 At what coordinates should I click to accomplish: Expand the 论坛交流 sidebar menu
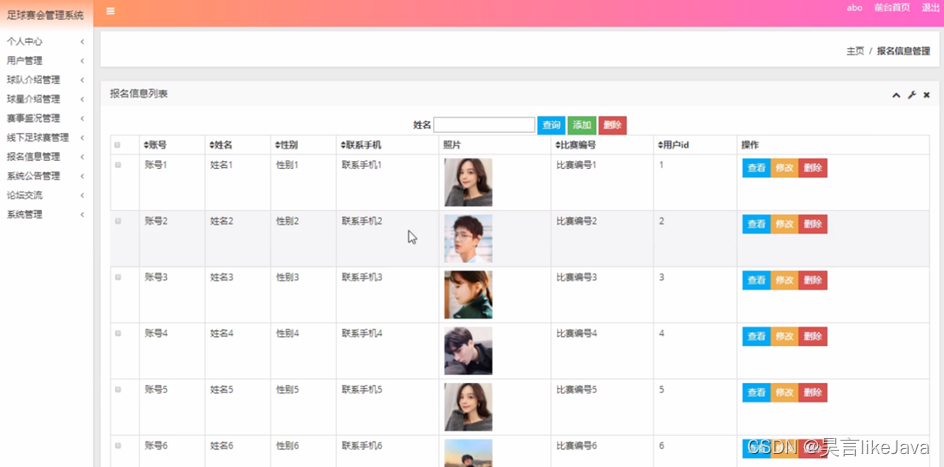pos(46,196)
